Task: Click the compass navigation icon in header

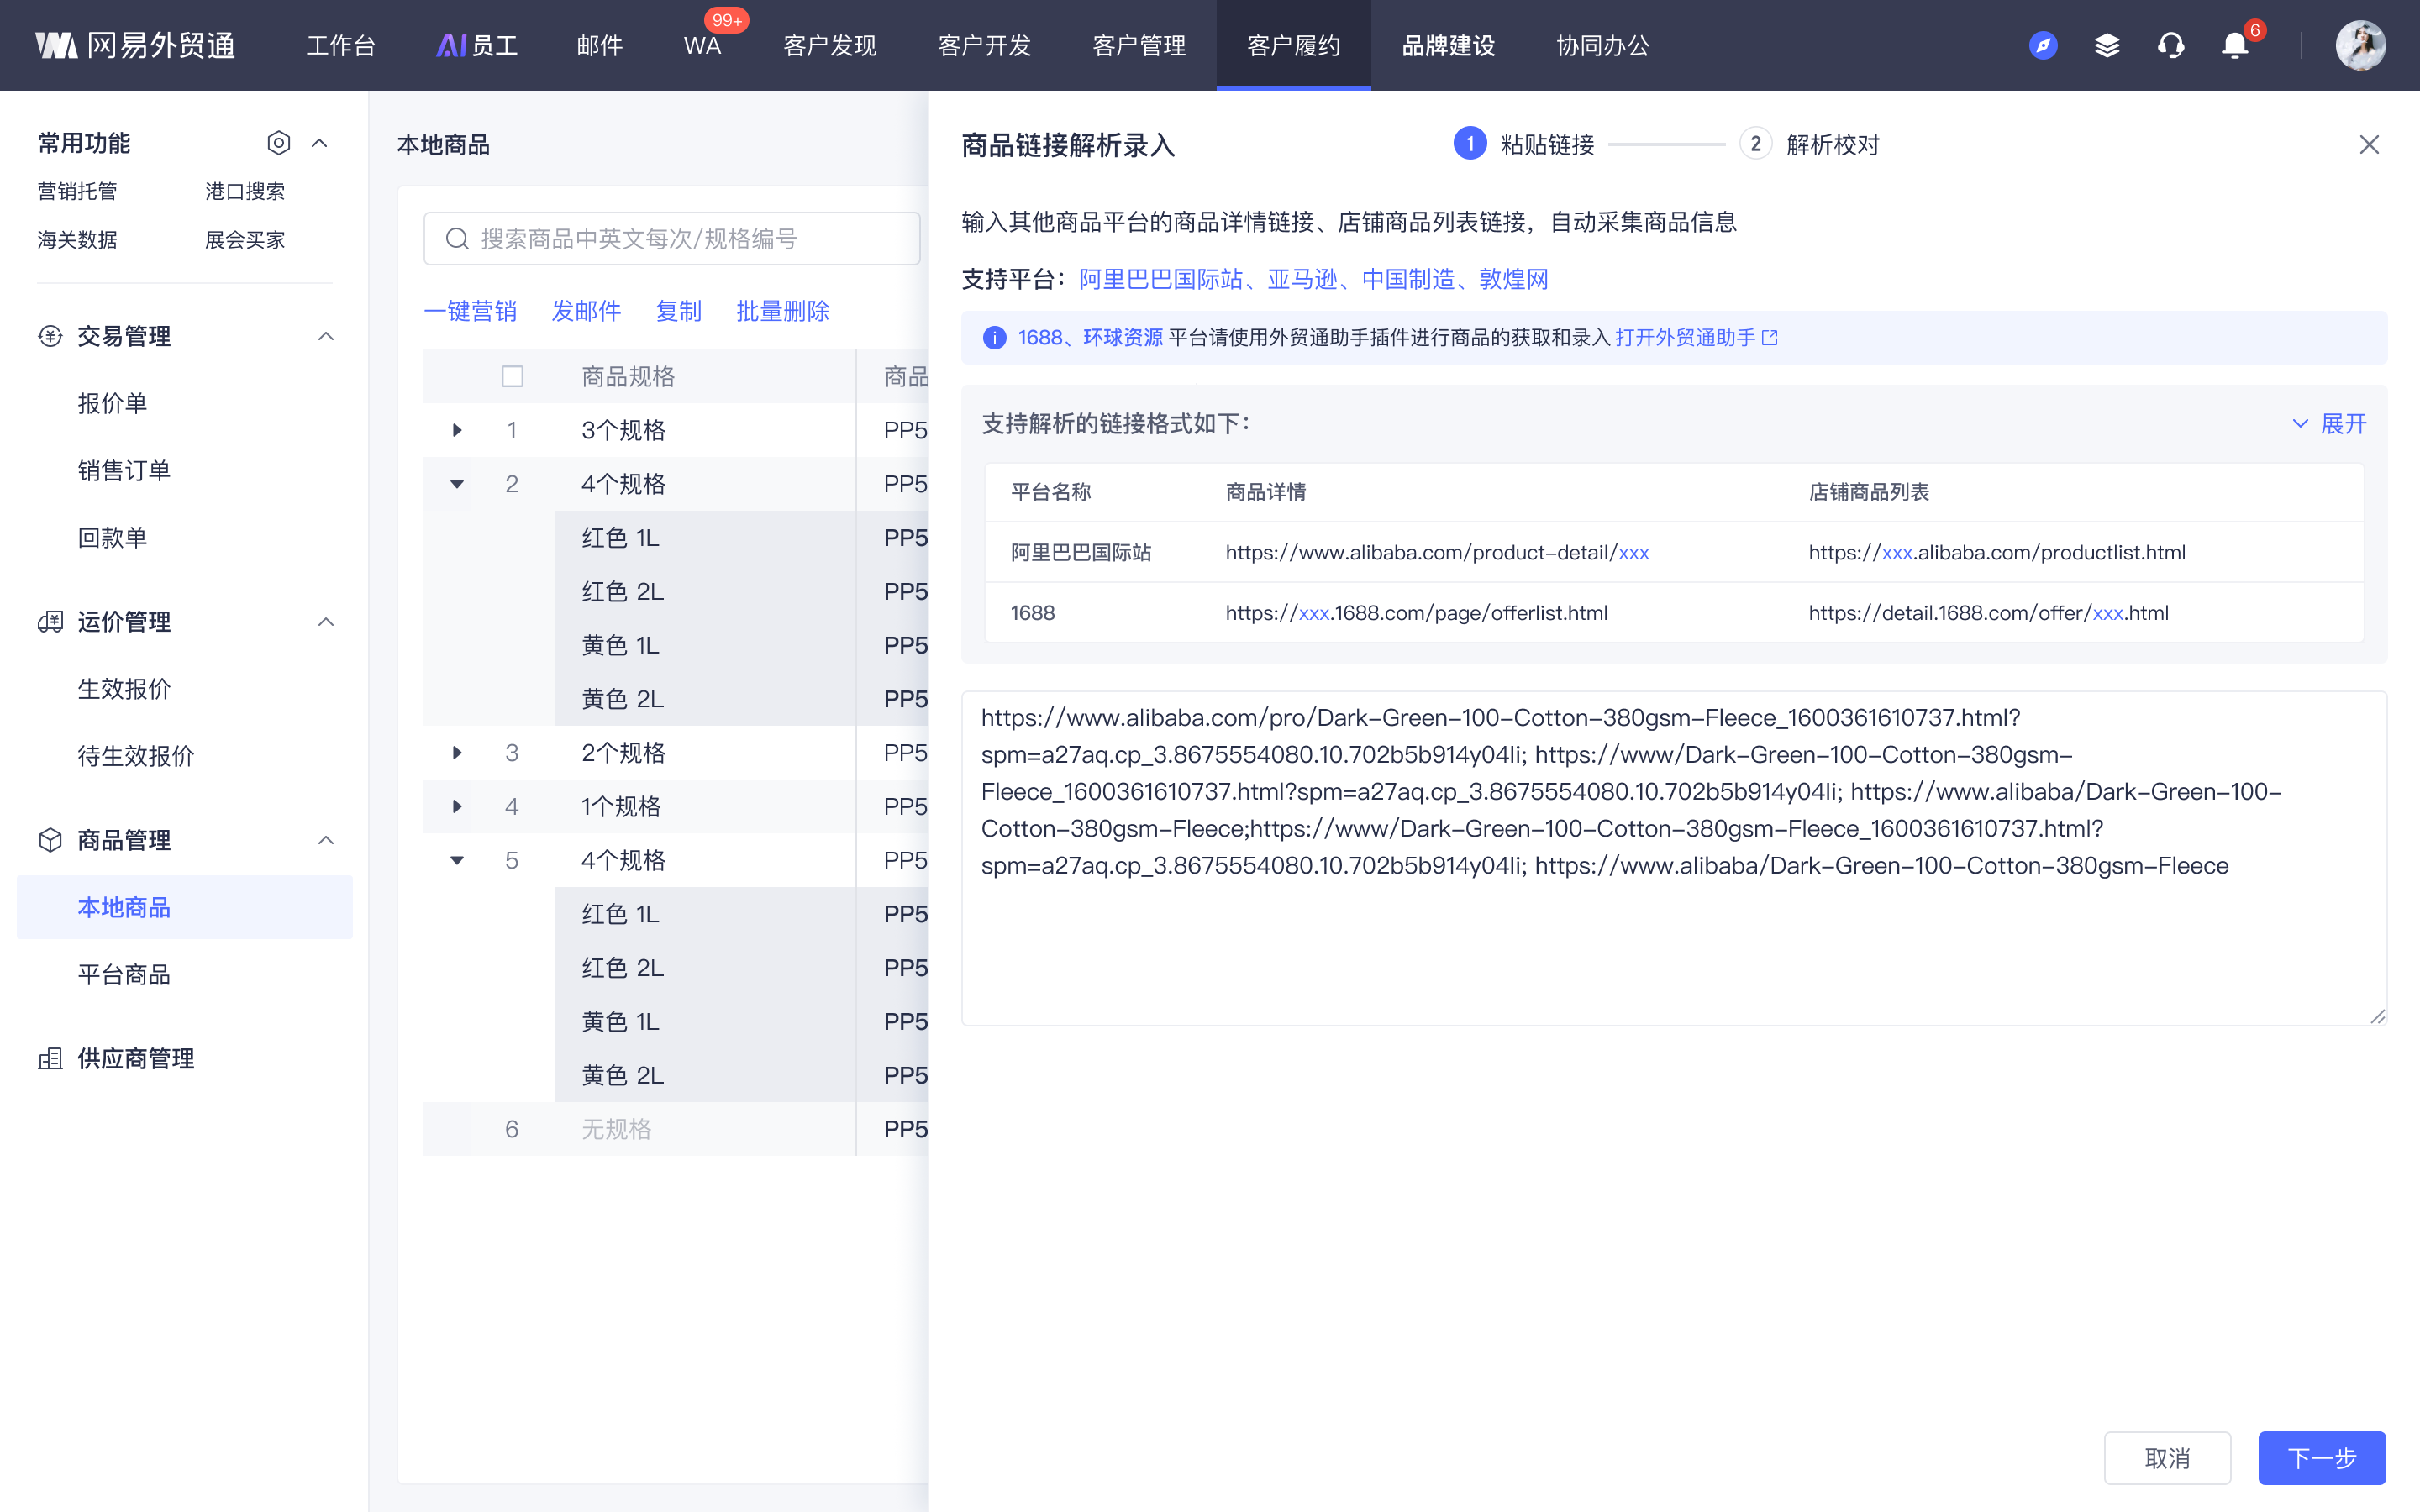Action: tap(2043, 45)
